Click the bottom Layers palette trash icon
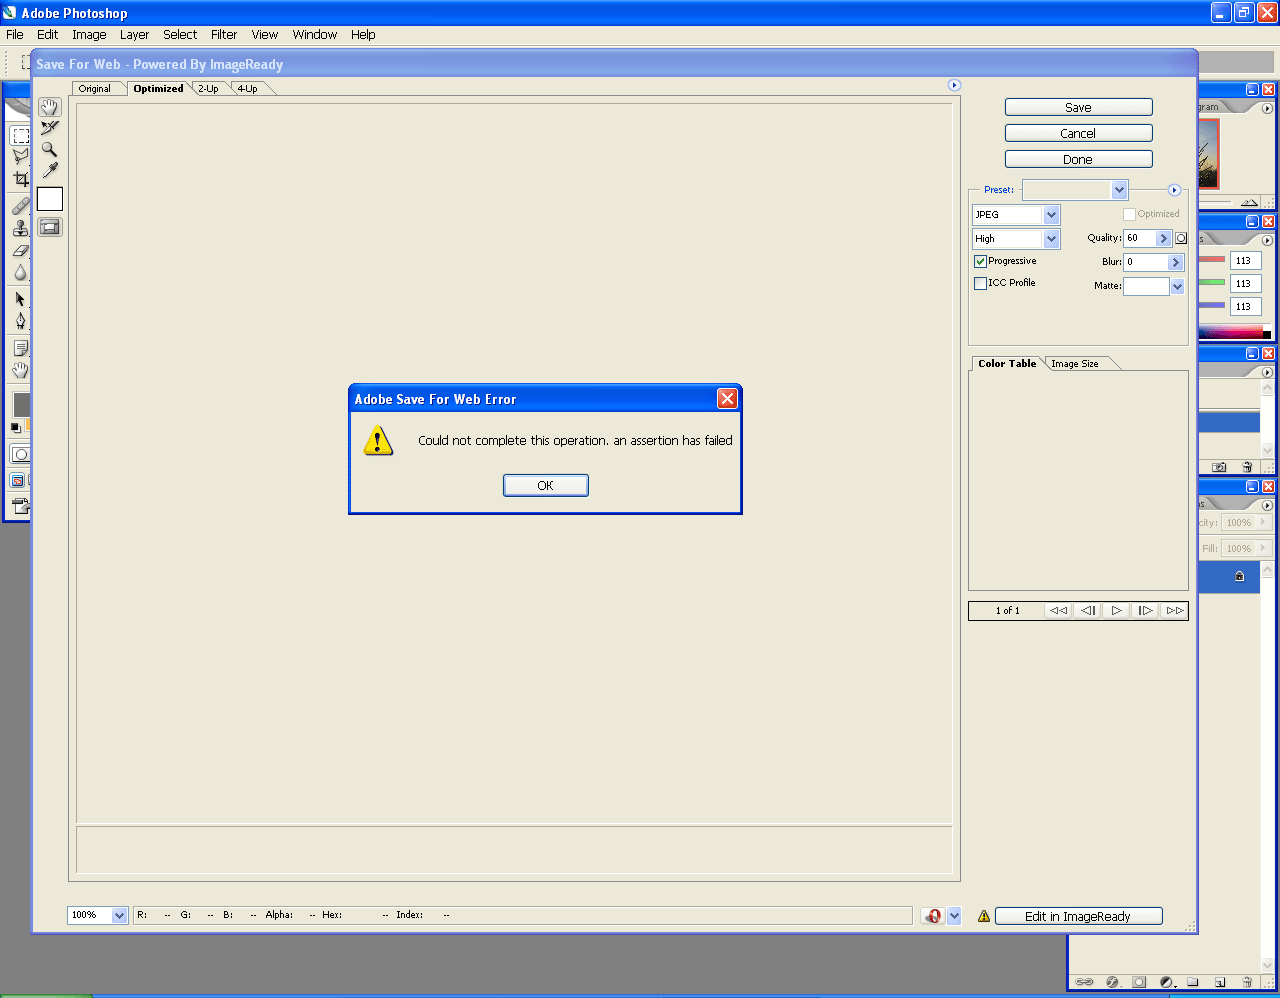This screenshot has height=998, width=1280. tap(1247, 982)
